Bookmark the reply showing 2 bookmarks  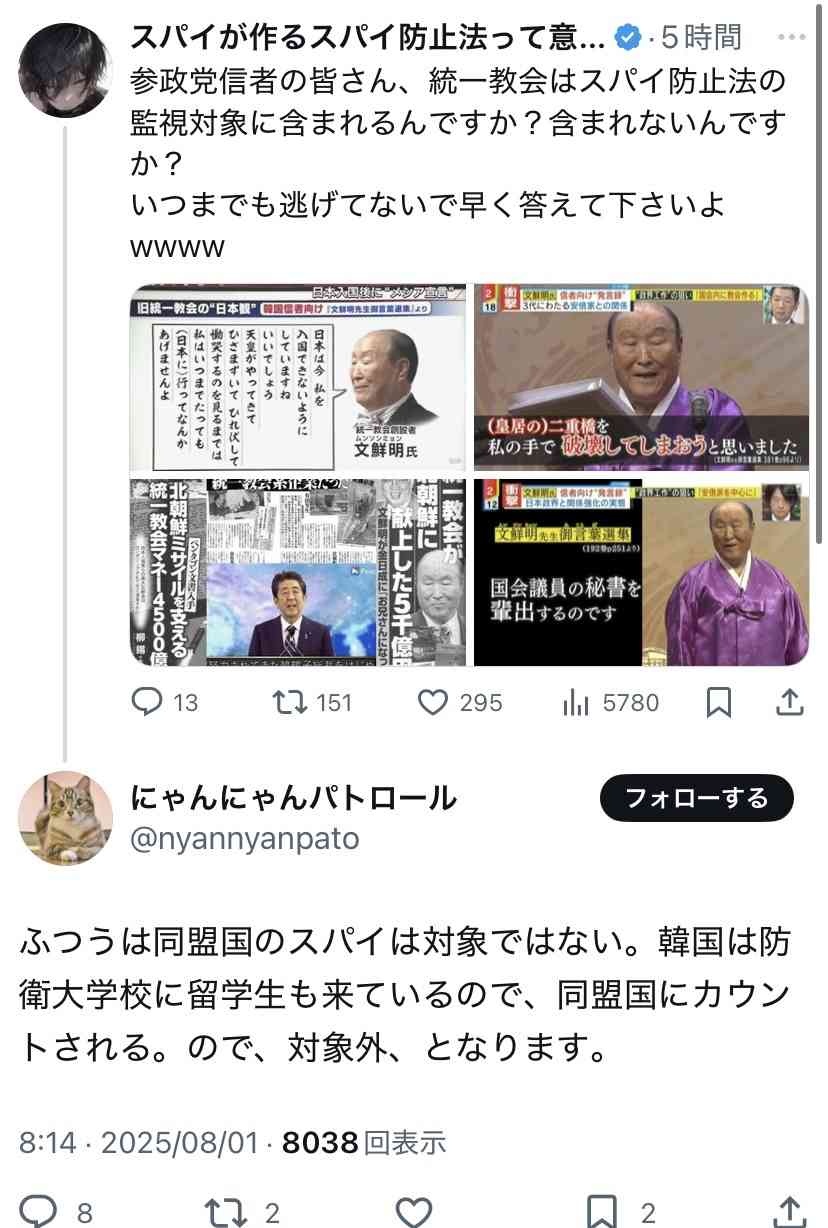pyautogui.click(x=600, y=1213)
